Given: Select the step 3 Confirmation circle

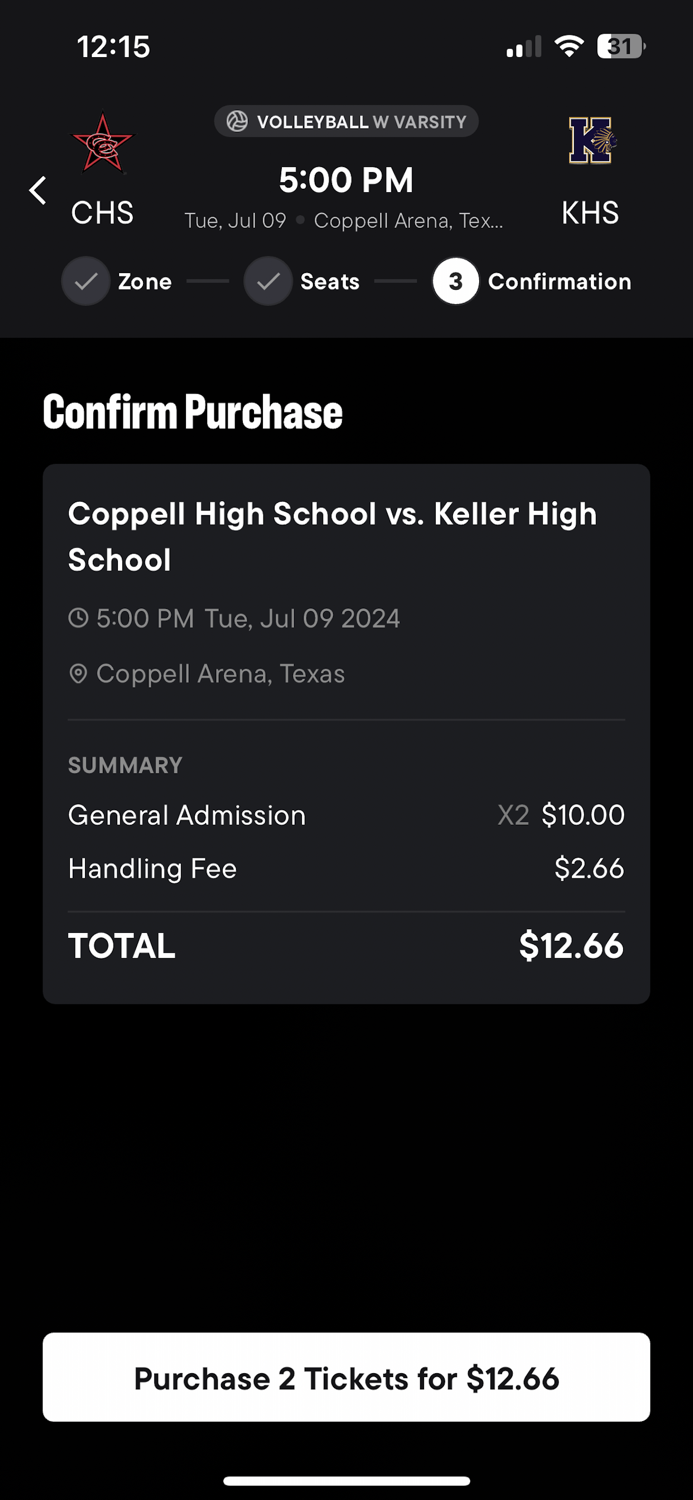Looking at the screenshot, I should click(x=455, y=282).
